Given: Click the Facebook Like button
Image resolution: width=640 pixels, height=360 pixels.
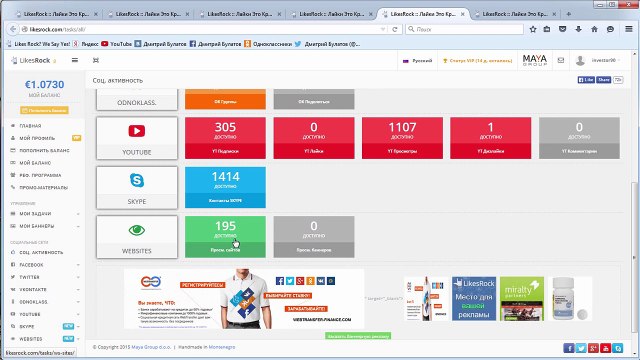Looking at the screenshot, I should (586, 80).
